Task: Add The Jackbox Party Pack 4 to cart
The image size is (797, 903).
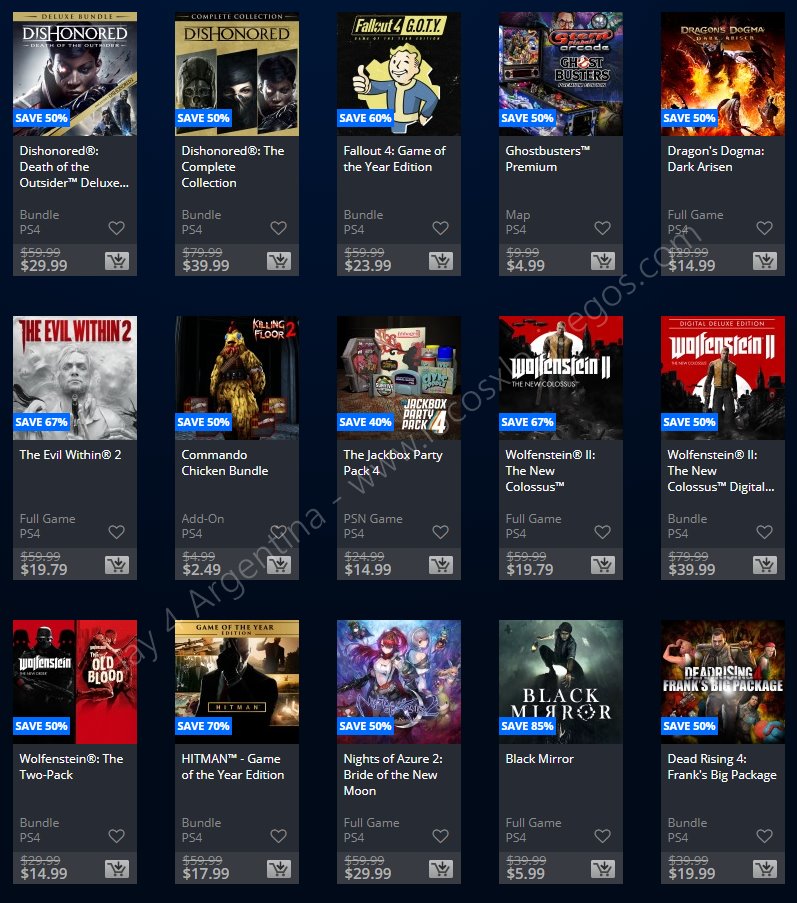Action: (x=441, y=566)
